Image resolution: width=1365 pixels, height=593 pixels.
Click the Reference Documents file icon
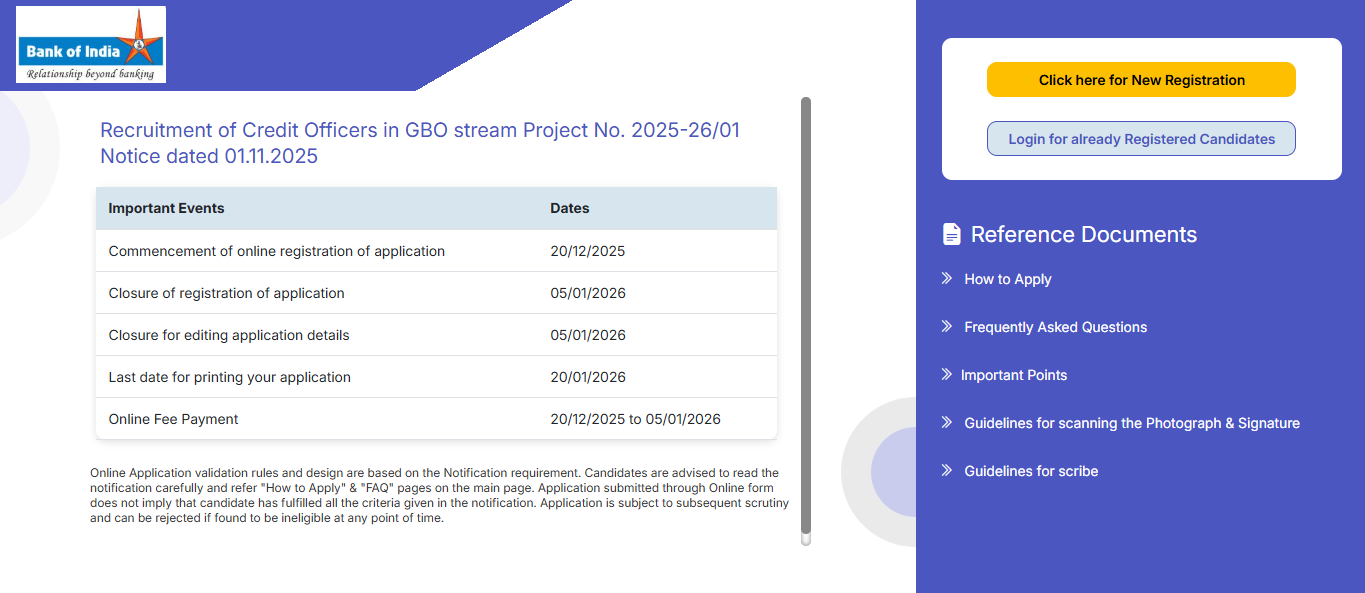(x=951, y=234)
